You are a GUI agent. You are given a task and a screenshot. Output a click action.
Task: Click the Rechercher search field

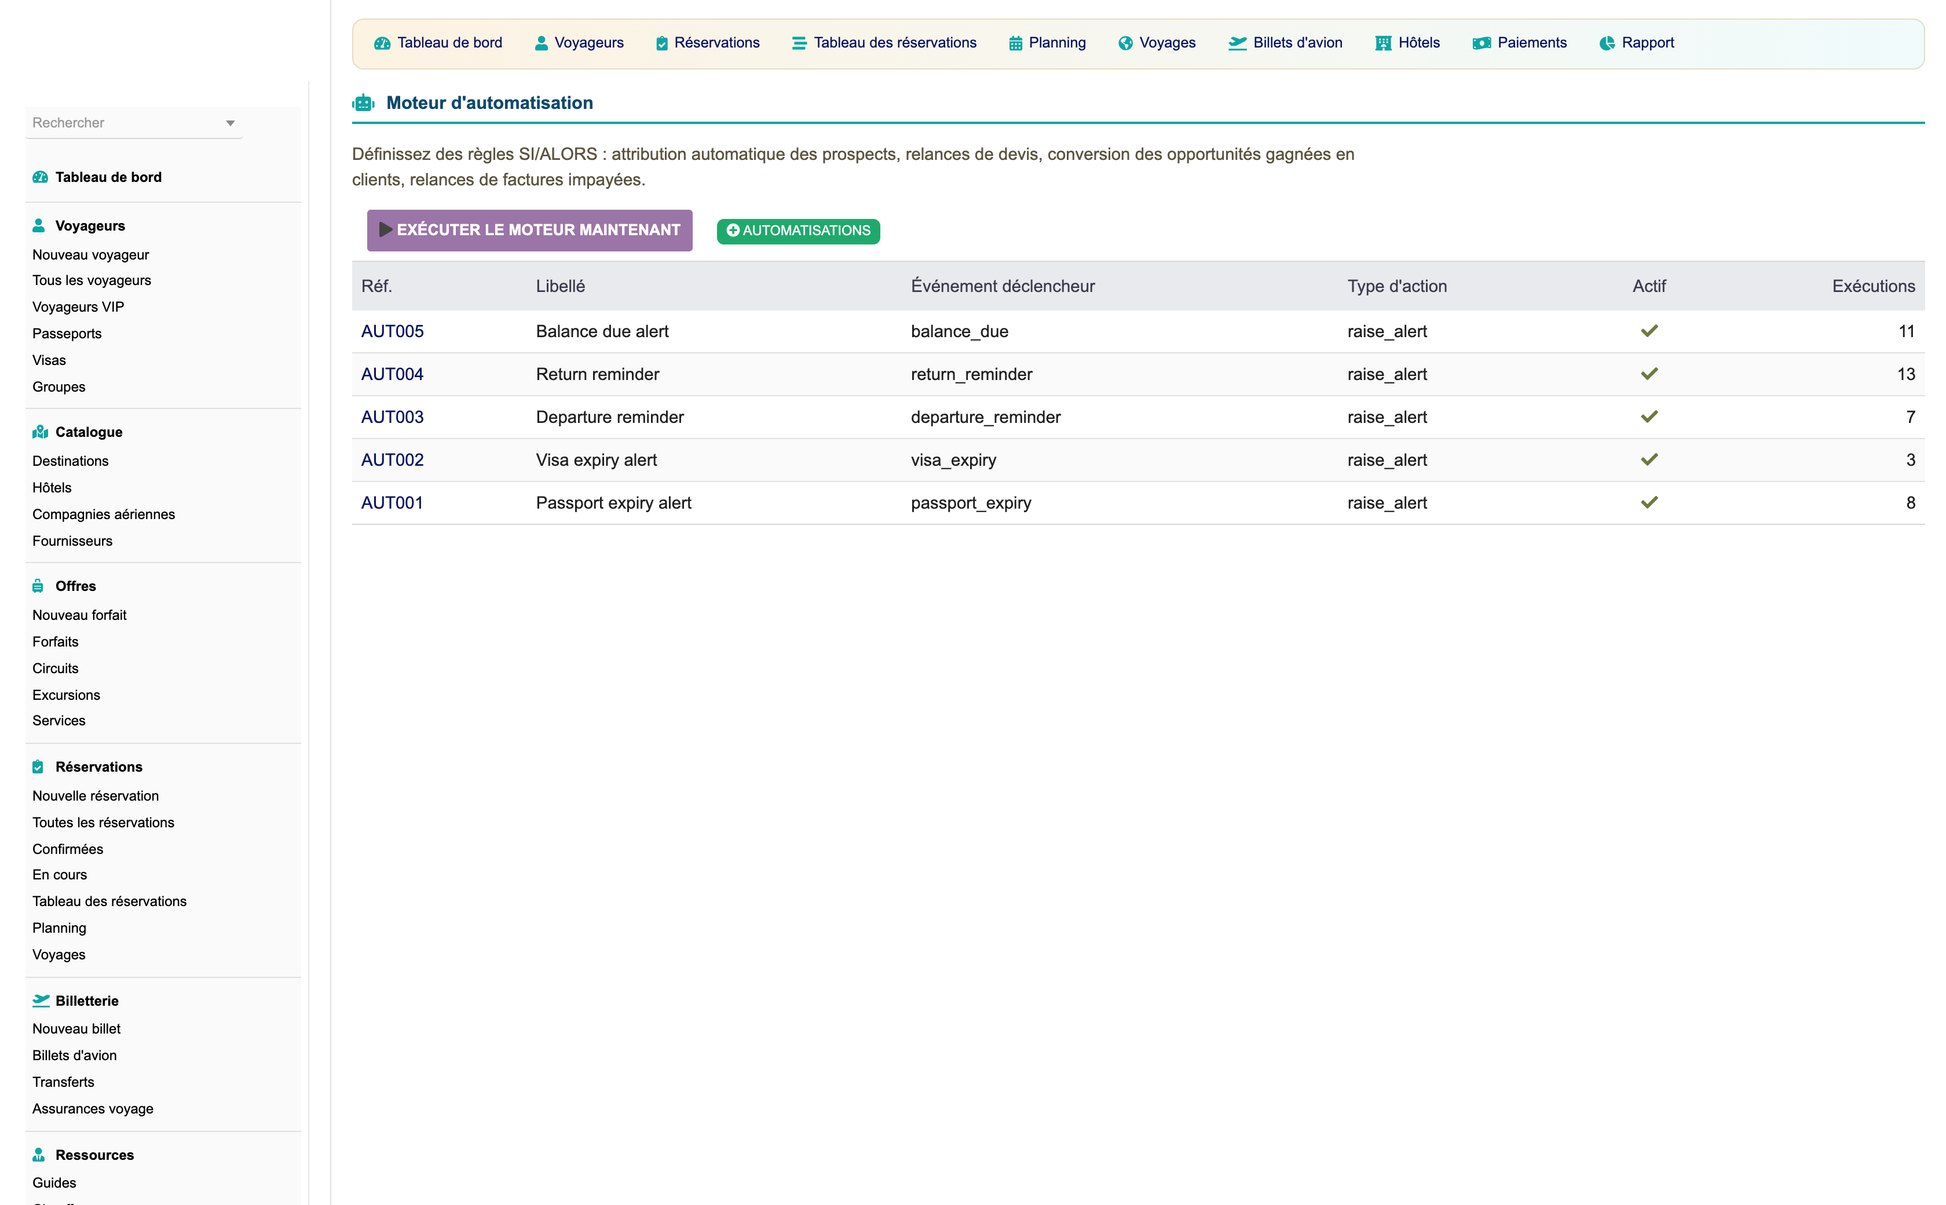[x=134, y=123]
